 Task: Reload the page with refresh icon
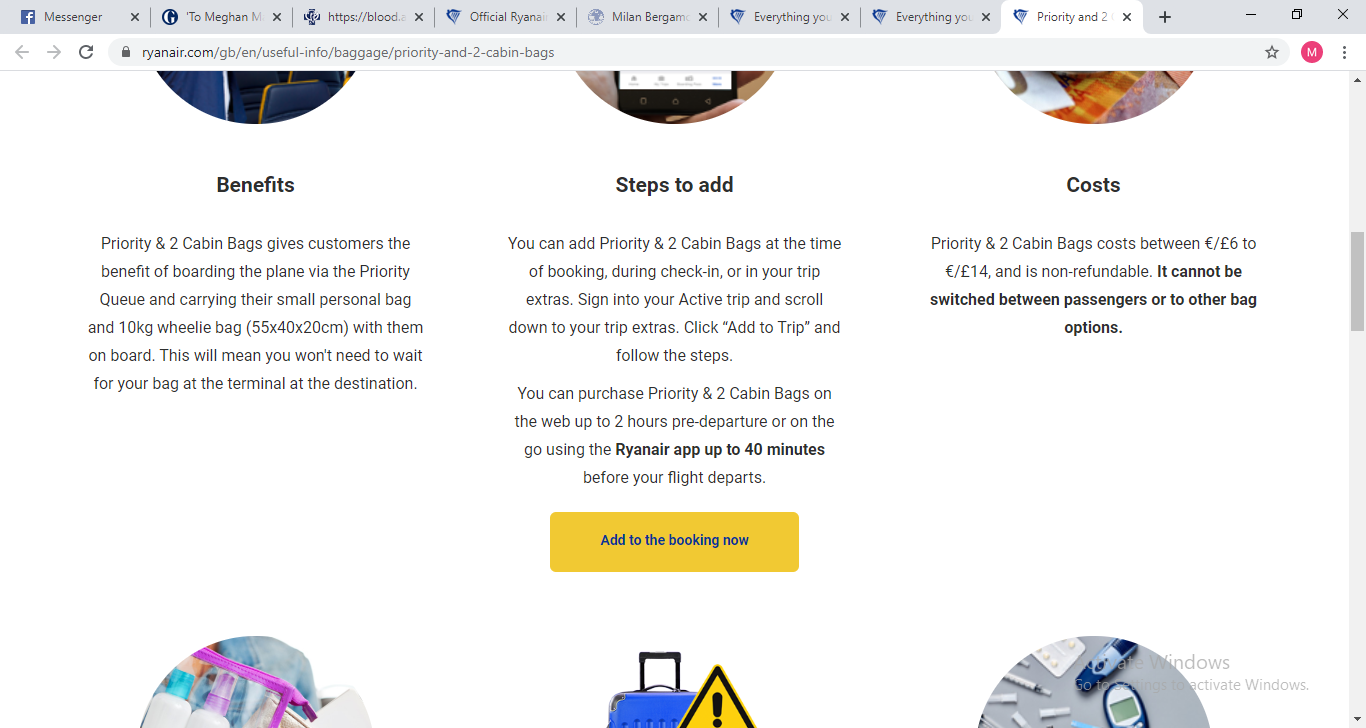pos(86,52)
